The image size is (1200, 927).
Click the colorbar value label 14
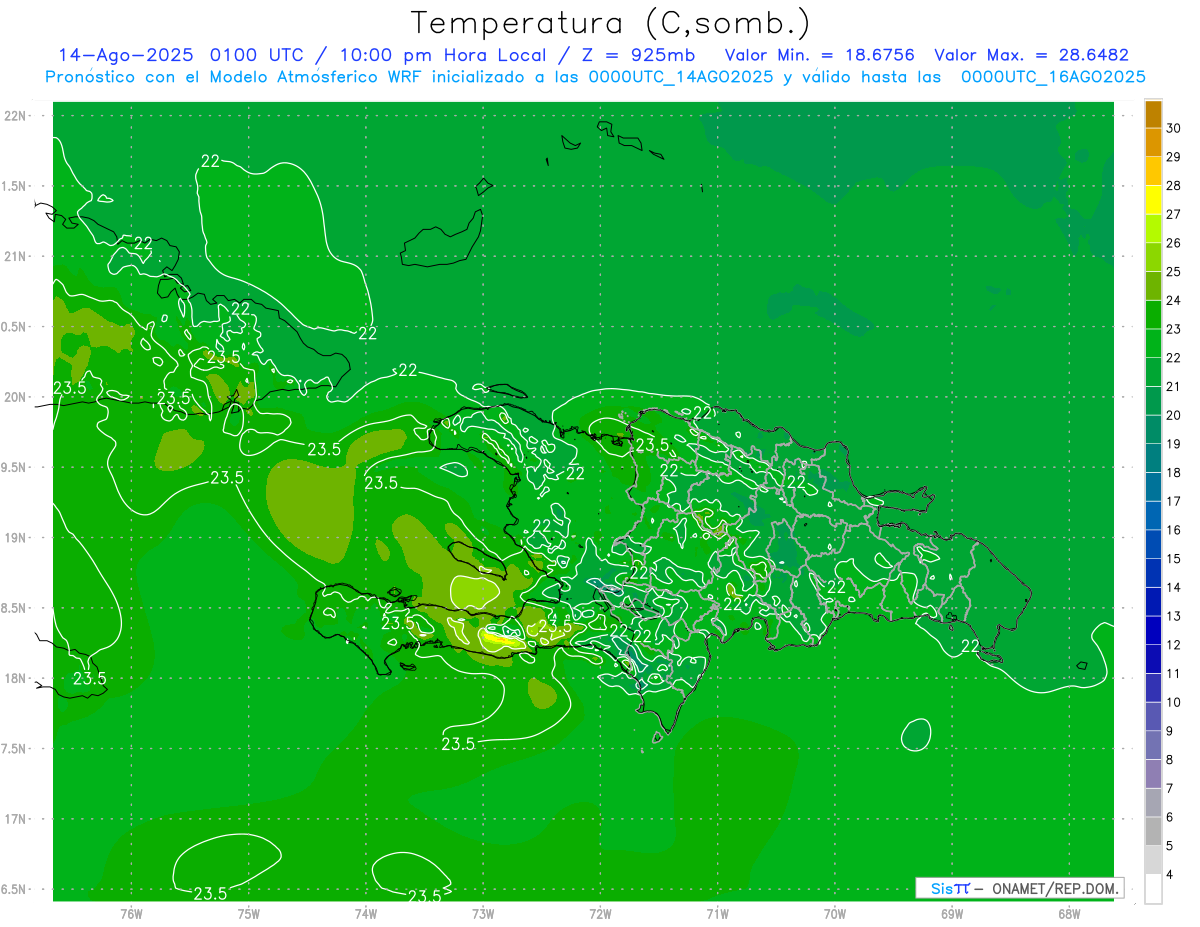(x=1174, y=587)
